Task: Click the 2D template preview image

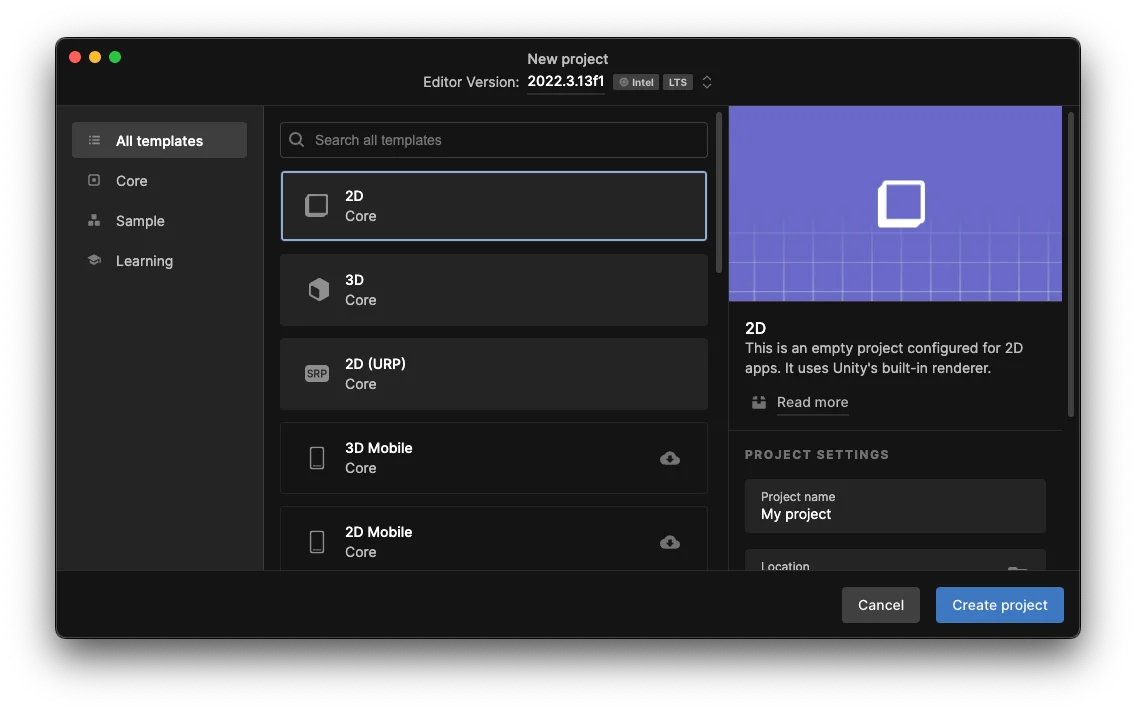Action: tap(895, 204)
